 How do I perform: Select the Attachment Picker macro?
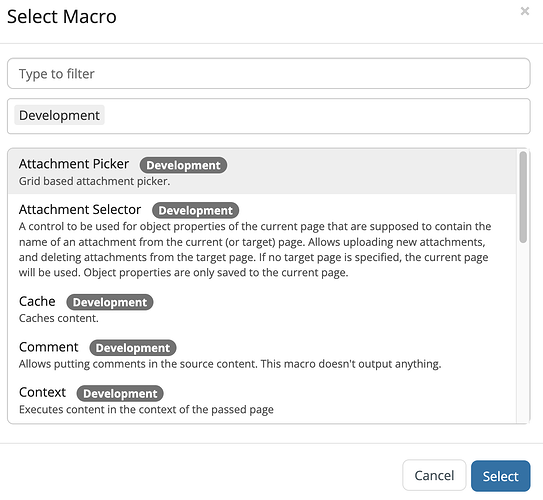262,171
